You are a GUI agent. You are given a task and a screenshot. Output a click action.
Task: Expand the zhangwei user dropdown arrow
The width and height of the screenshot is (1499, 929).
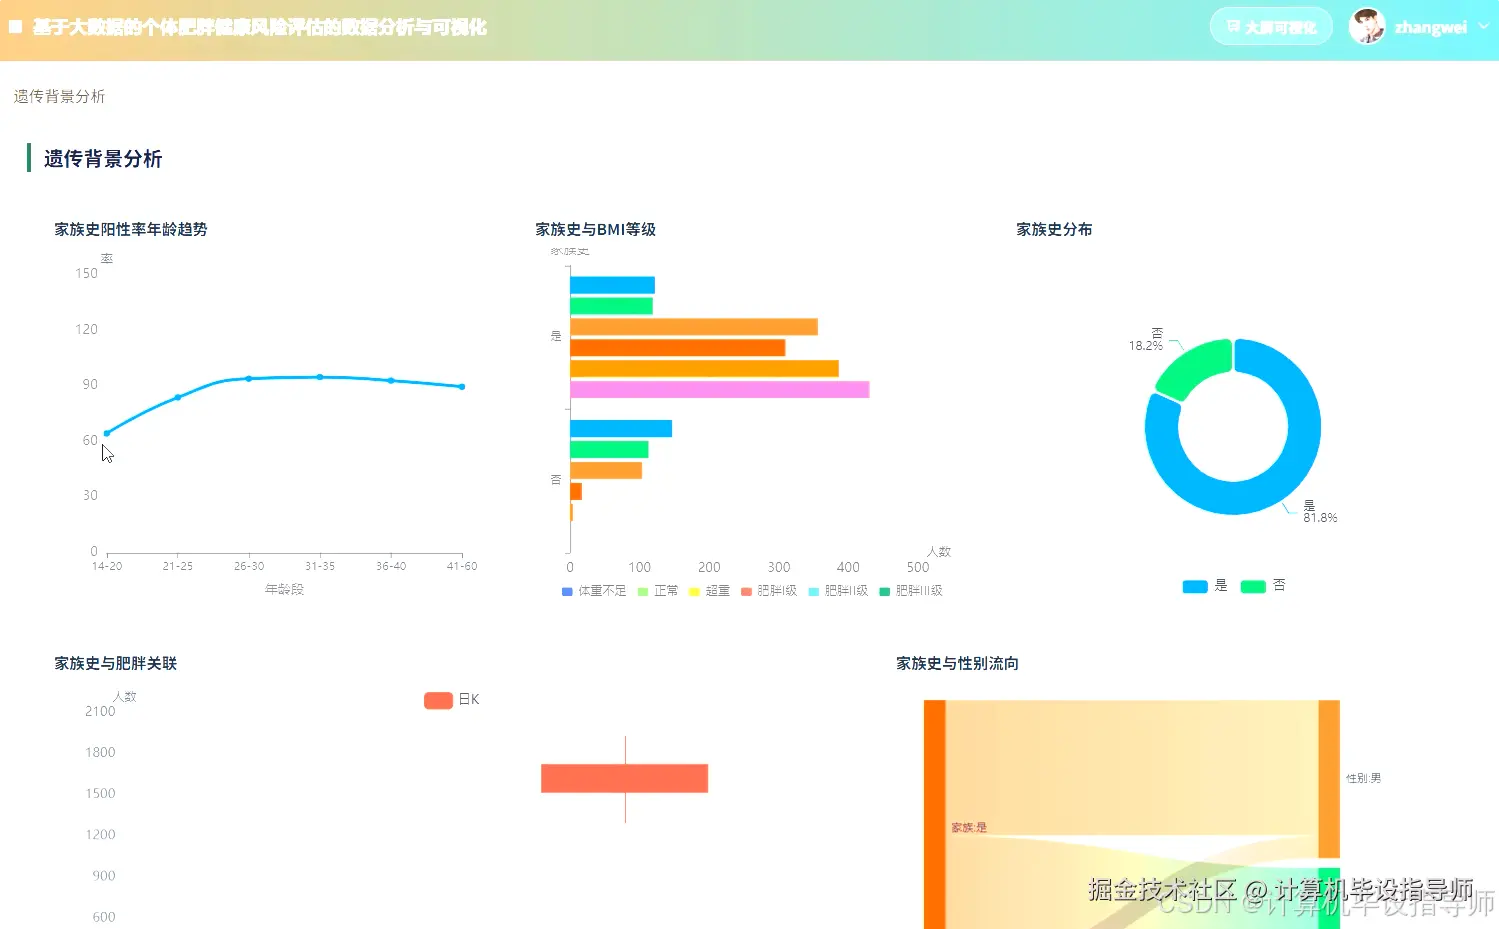click(x=1483, y=27)
